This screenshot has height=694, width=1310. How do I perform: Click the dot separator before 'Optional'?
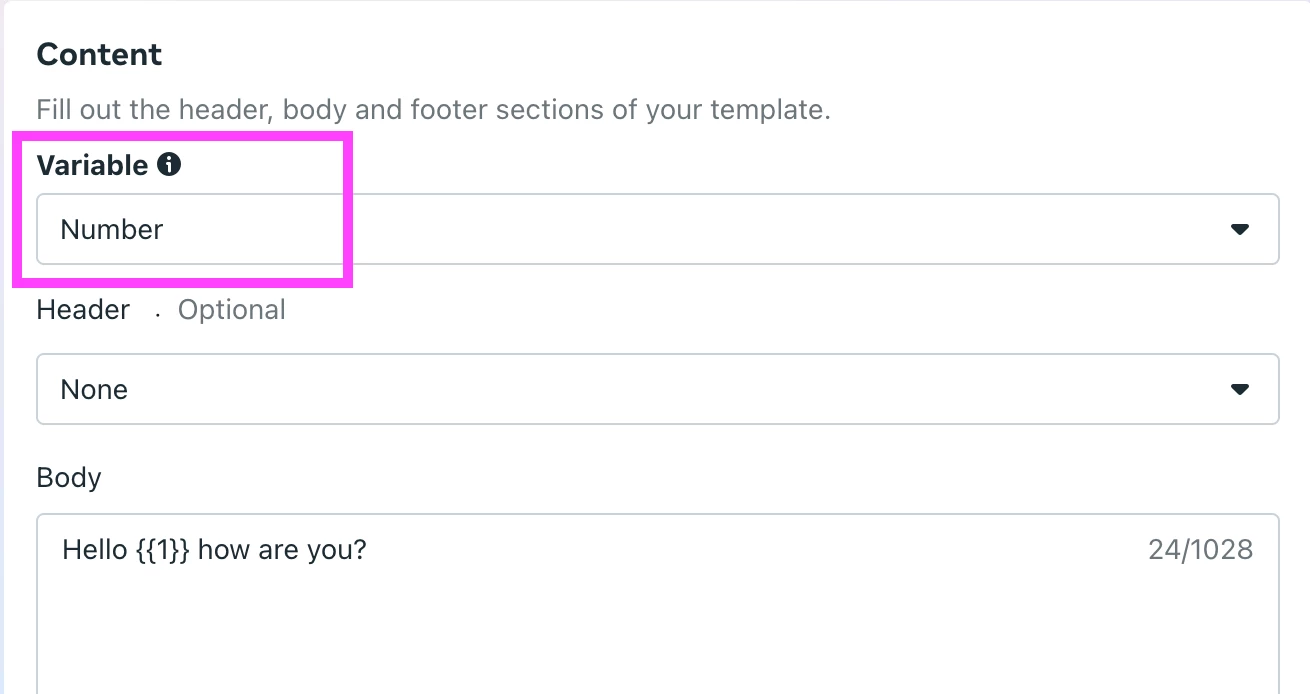[x=157, y=312]
